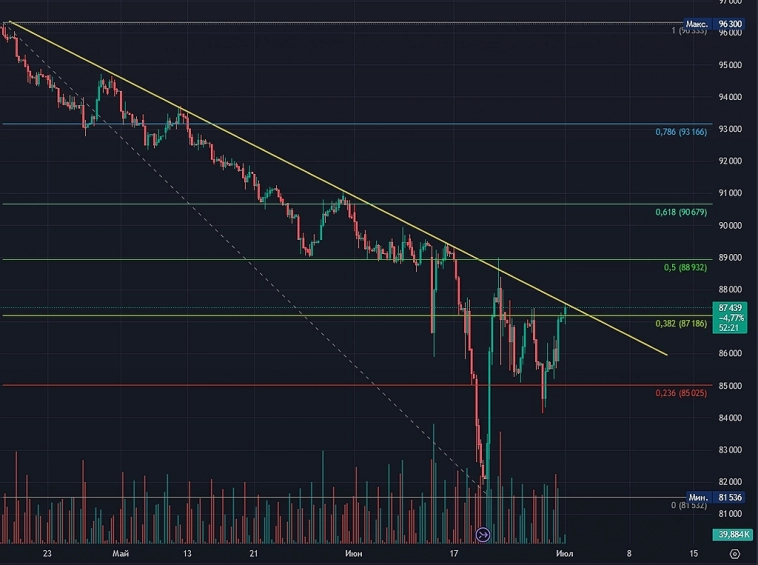Click the Макс. 96 300 price tag
The height and width of the screenshot is (565, 758).
(714, 24)
